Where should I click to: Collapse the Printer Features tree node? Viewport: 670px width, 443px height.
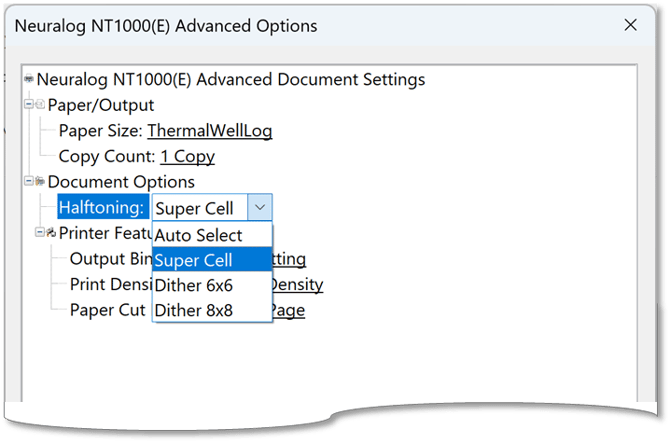point(40,233)
